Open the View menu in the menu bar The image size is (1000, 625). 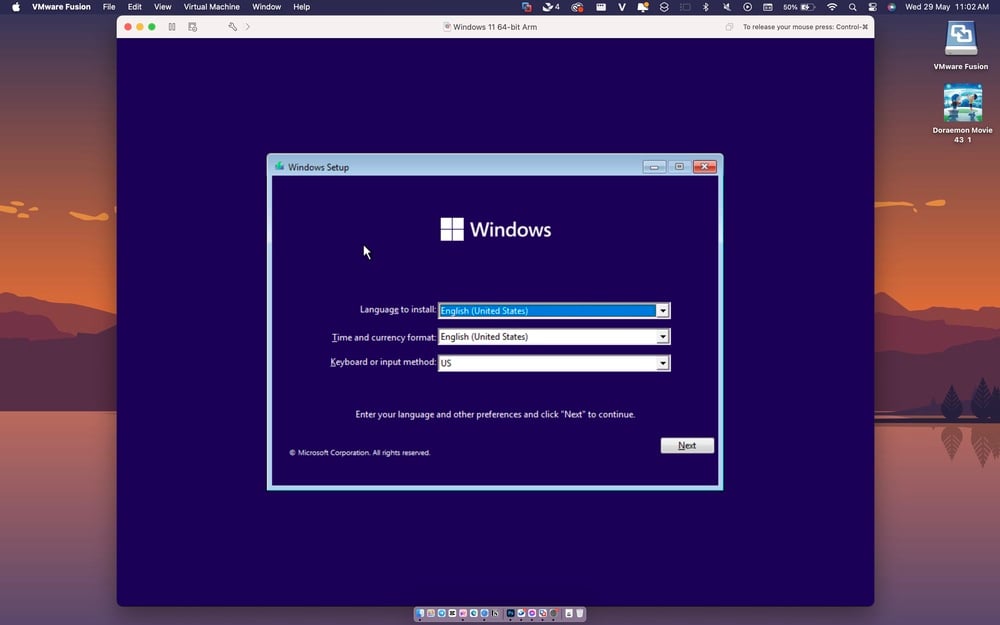162,7
